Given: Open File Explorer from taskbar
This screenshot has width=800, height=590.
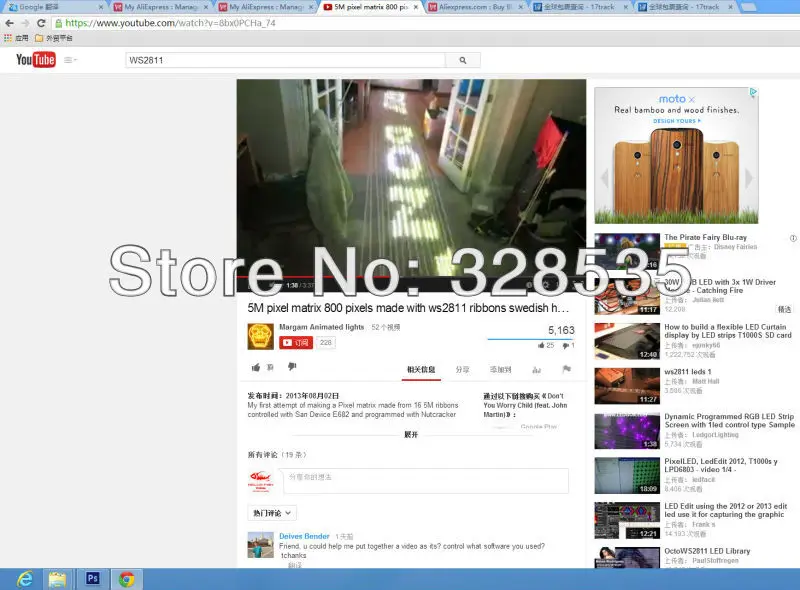Looking at the screenshot, I should tap(57, 579).
